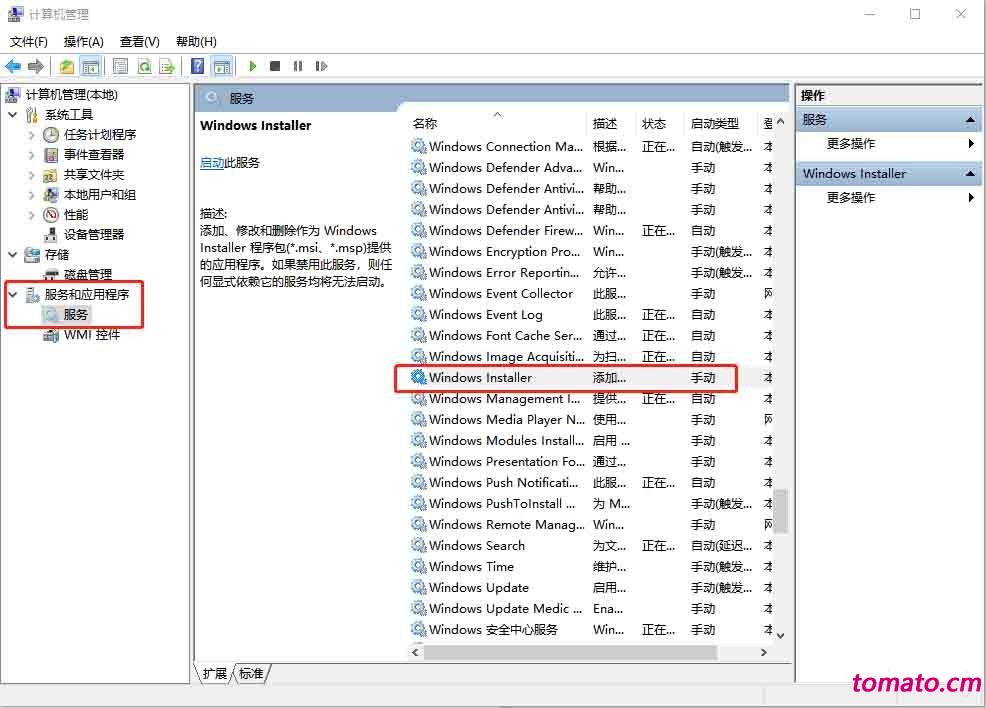Stop the service with the square icon

(x=275, y=66)
